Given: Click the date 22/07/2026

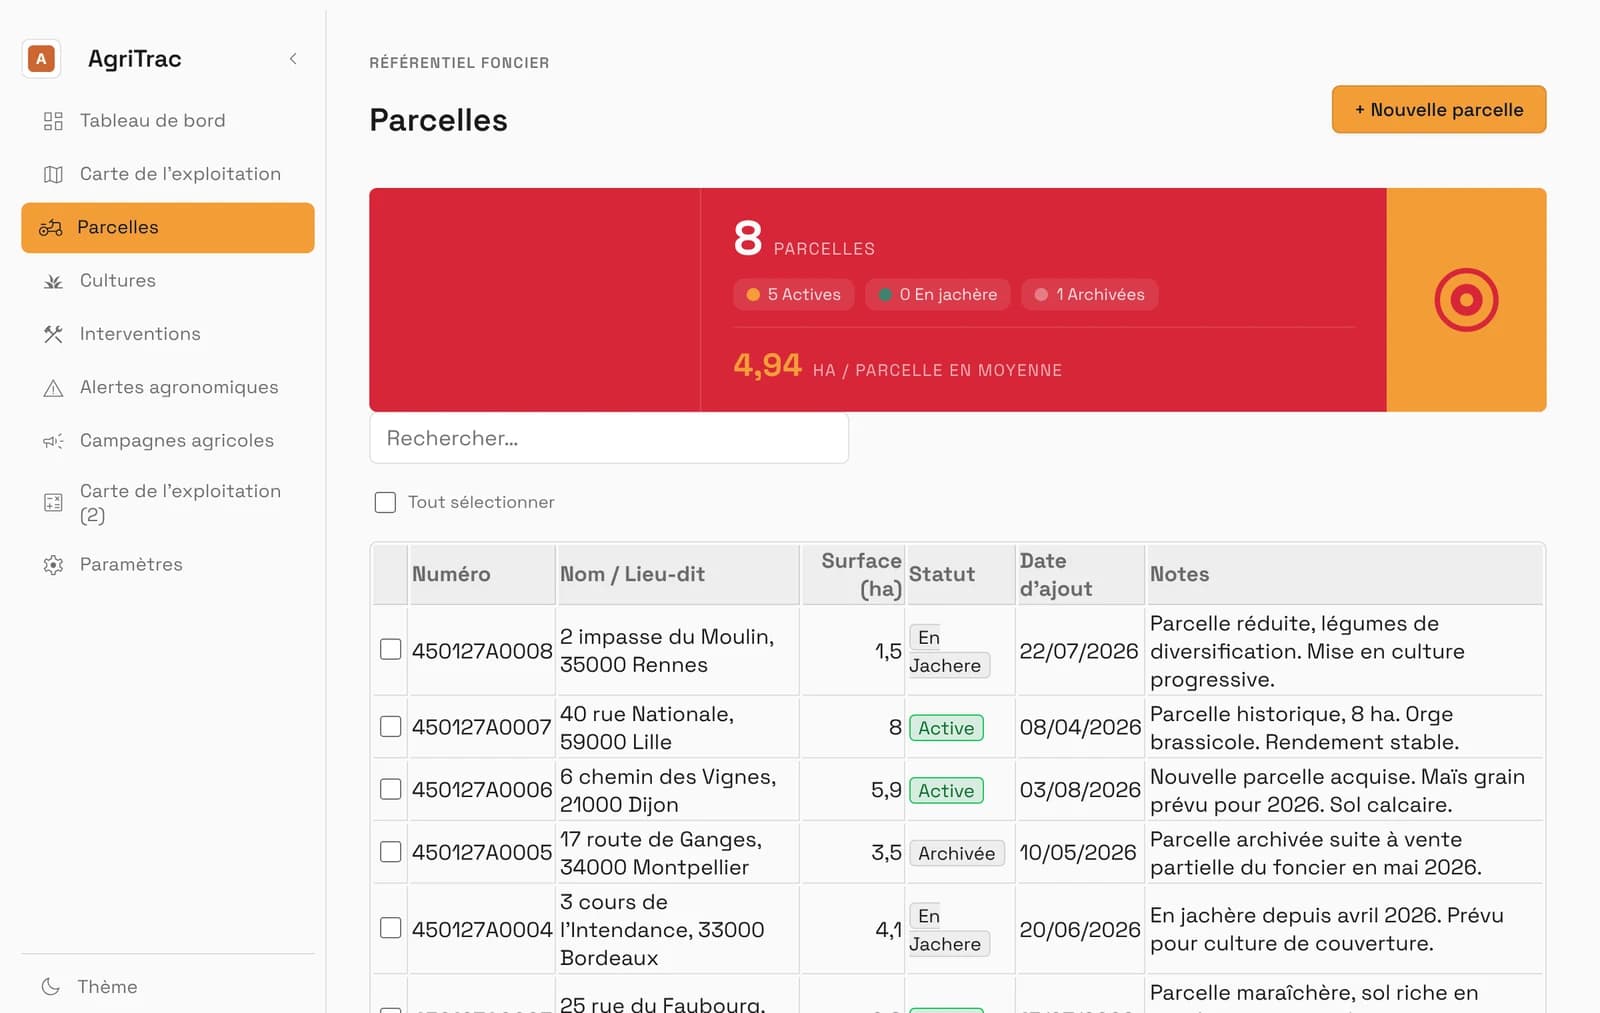Looking at the screenshot, I should (1079, 651).
